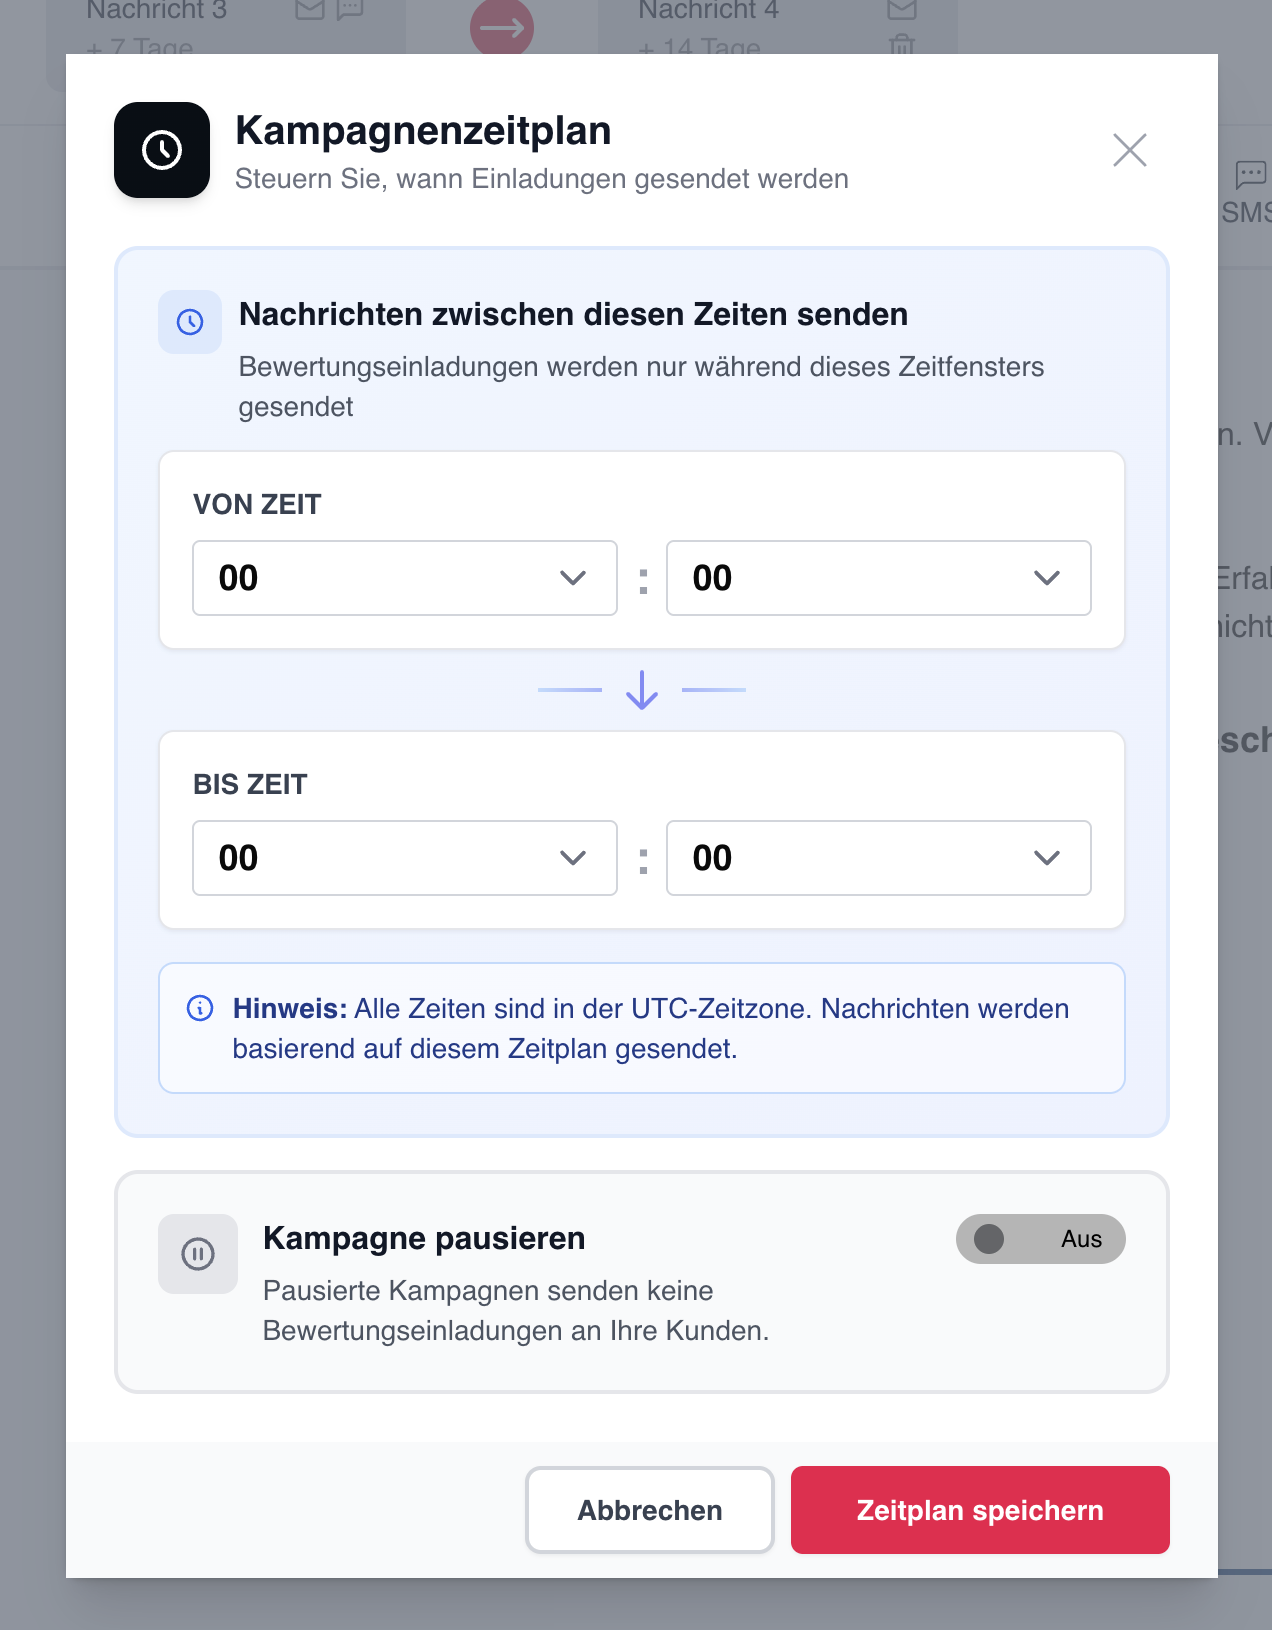Click the chat icon beside Nachricht 3
Viewport: 1272px width, 1630px height.
point(350,10)
